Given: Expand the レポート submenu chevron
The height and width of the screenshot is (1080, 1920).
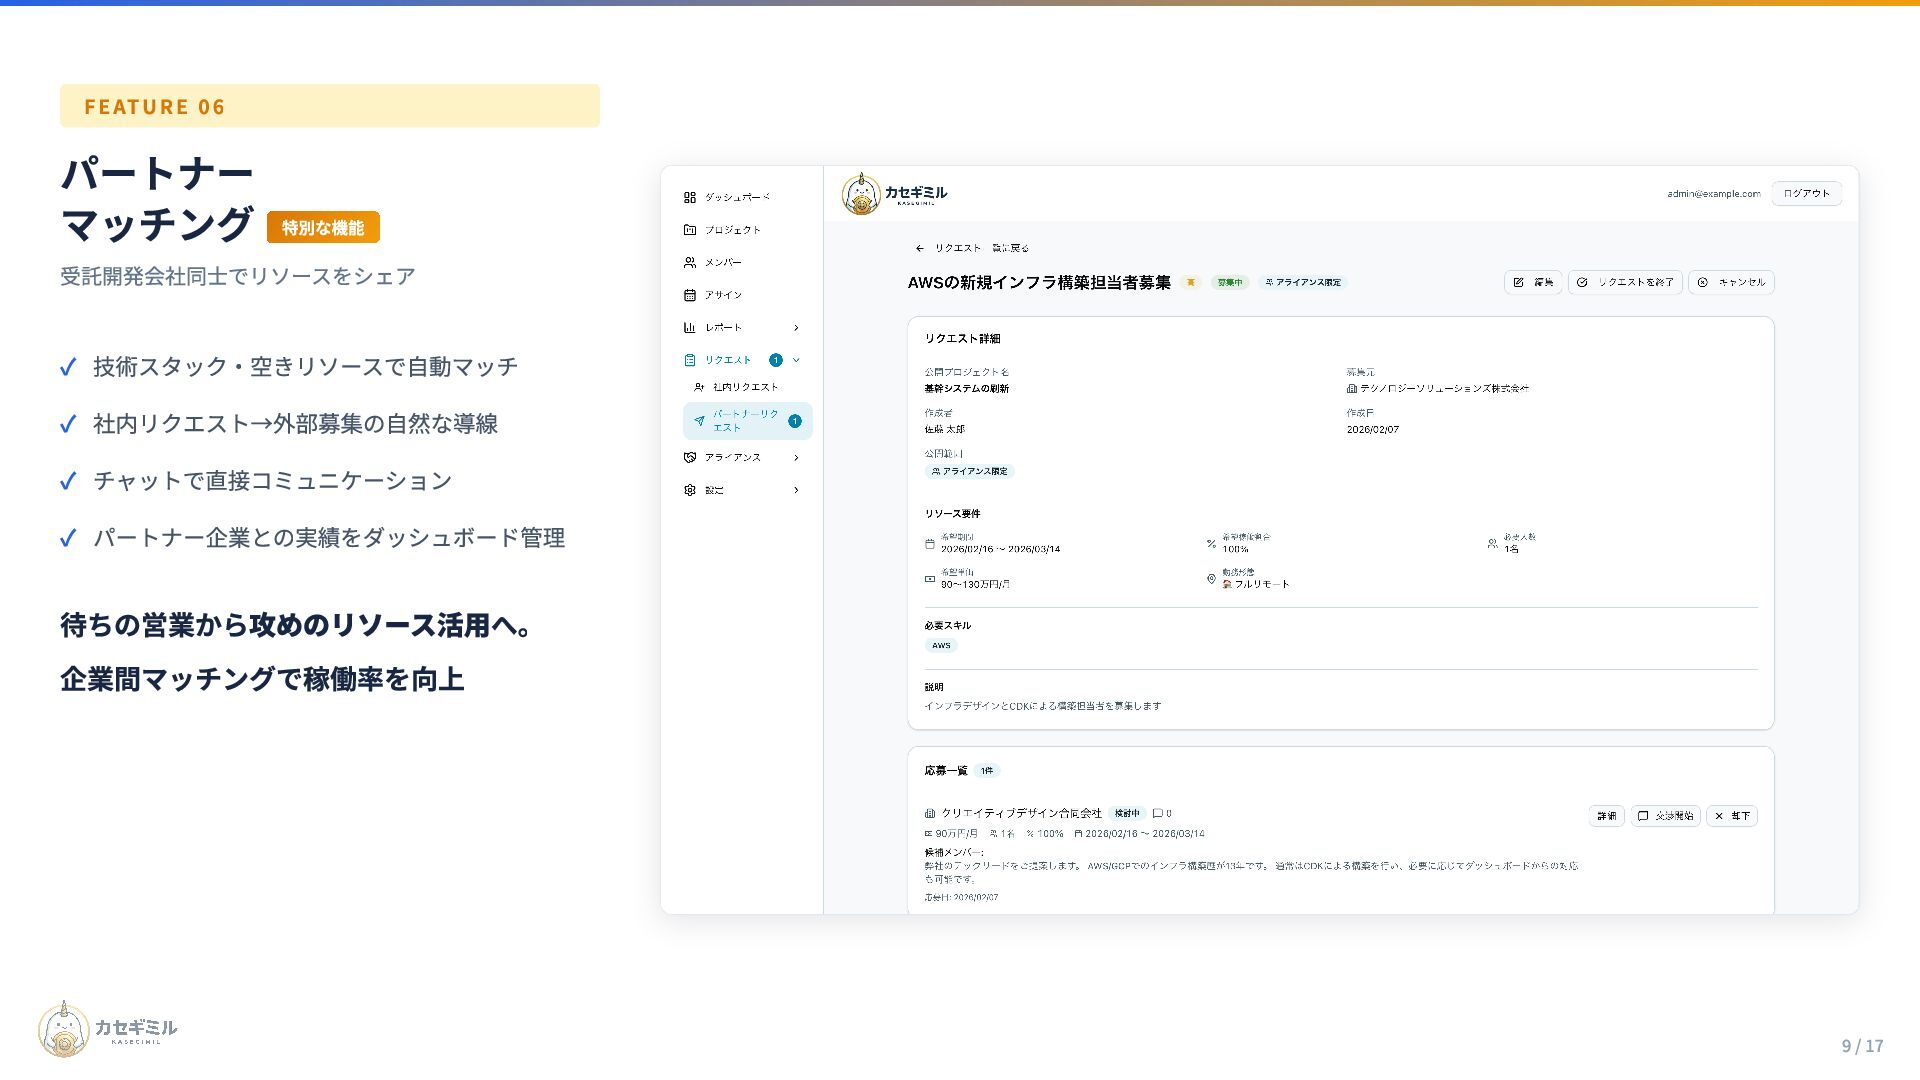Looking at the screenshot, I should pos(796,328).
